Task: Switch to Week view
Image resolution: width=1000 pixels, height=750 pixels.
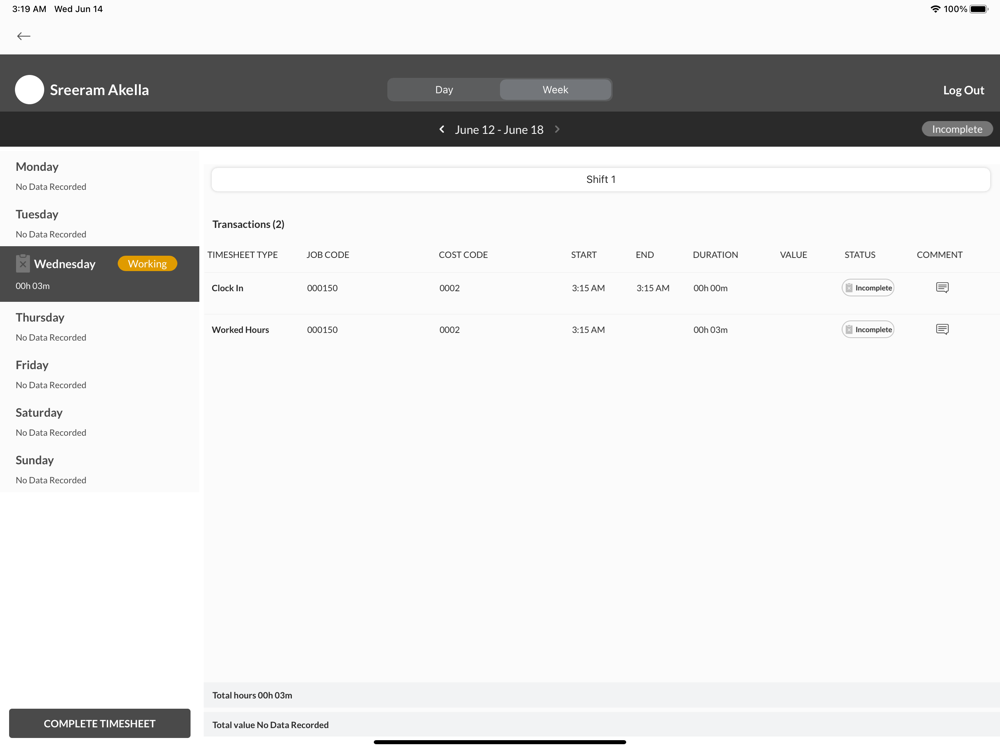Action: click(555, 90)
